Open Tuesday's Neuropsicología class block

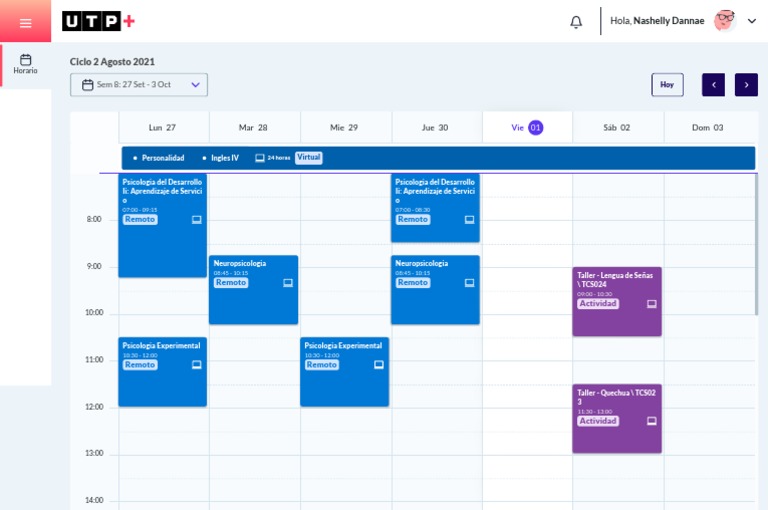253,290
